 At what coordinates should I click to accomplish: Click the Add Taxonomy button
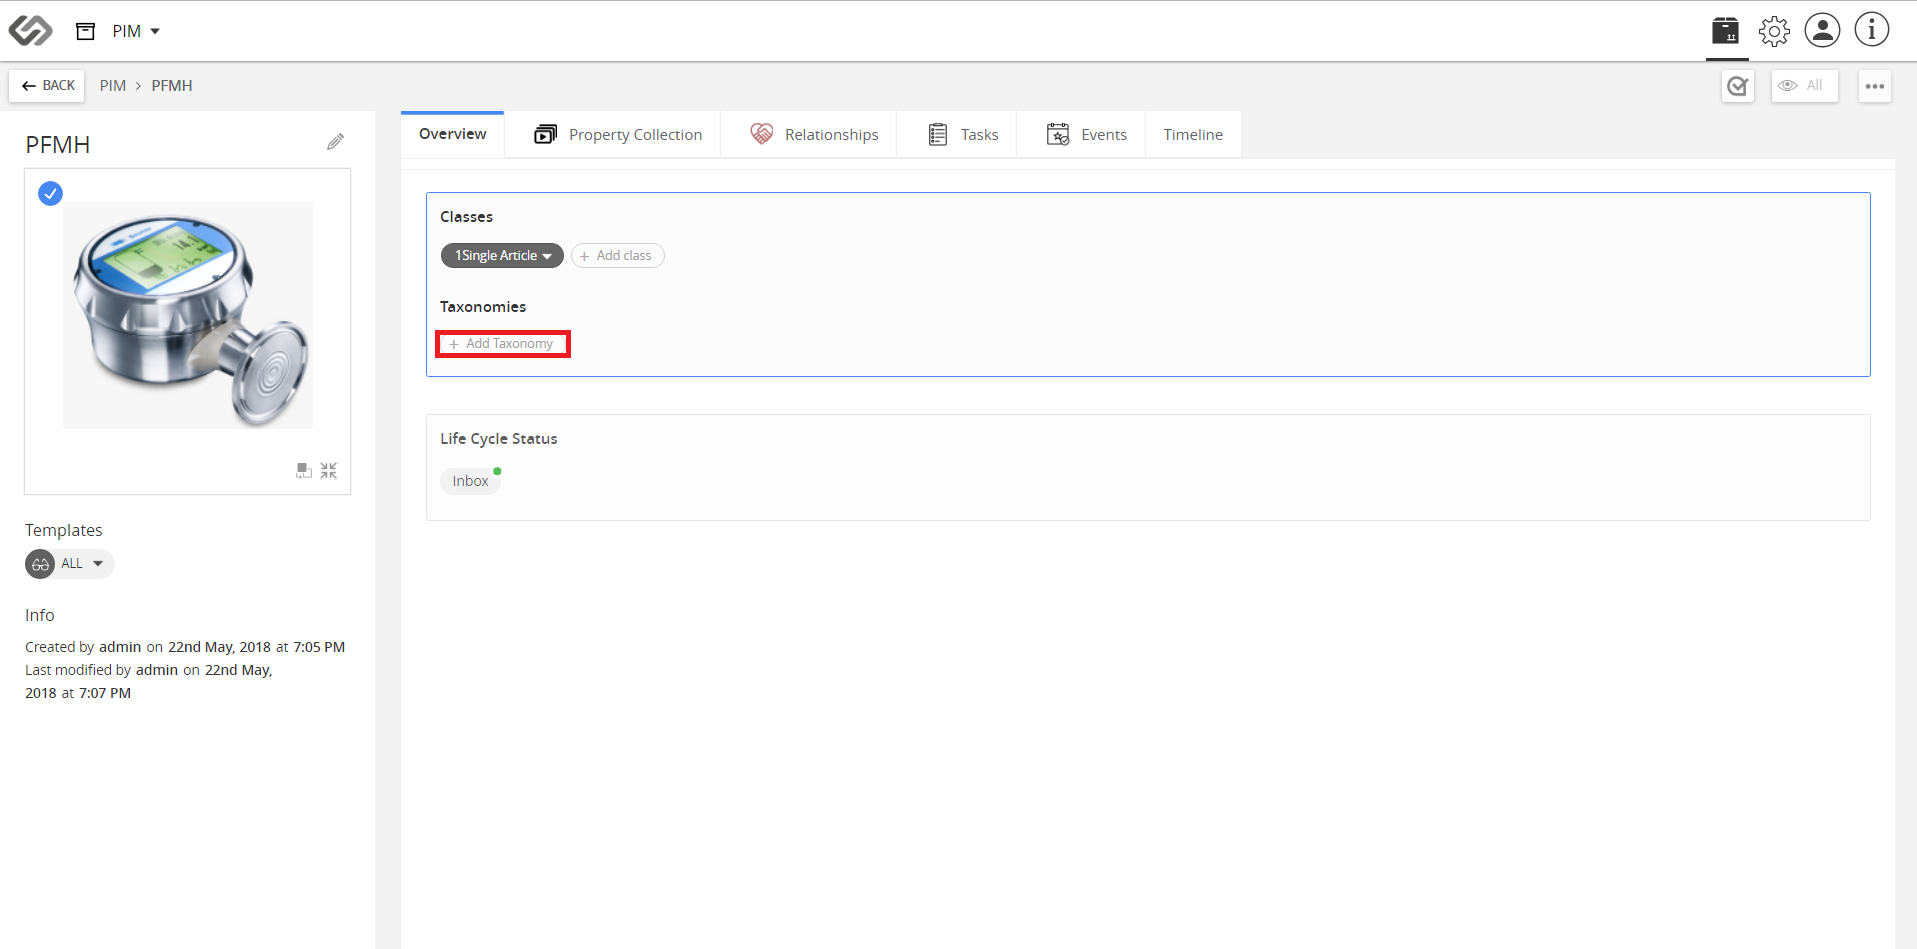(x=502, y=344)
